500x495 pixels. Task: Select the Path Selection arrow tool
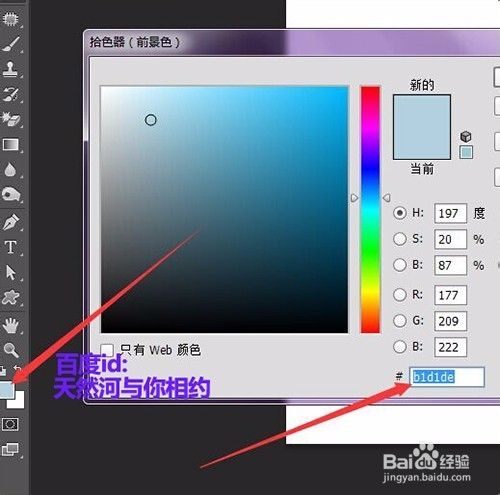point(11,272)
